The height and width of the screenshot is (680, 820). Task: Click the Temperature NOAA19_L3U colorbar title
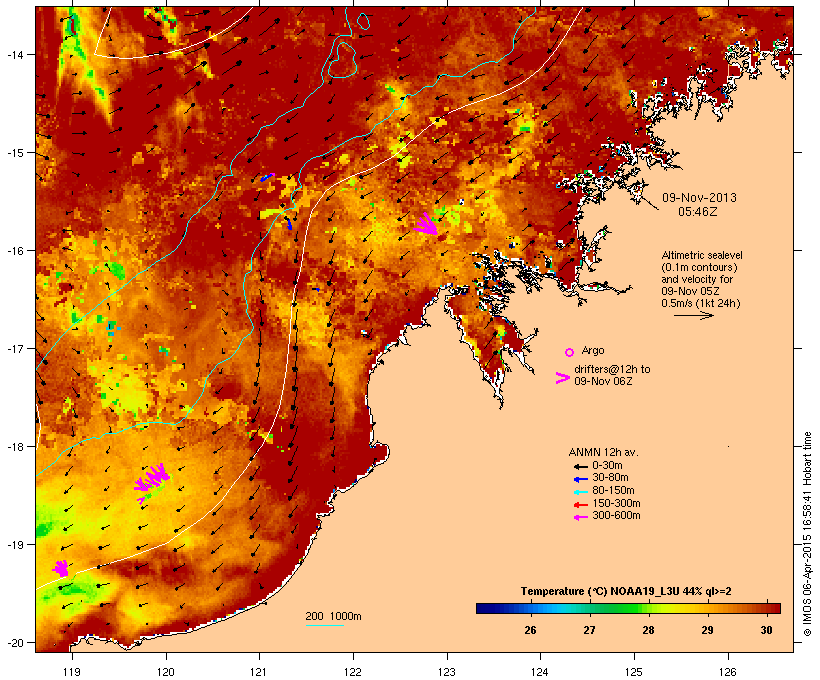pyautogui.click(x=626, y=591)
